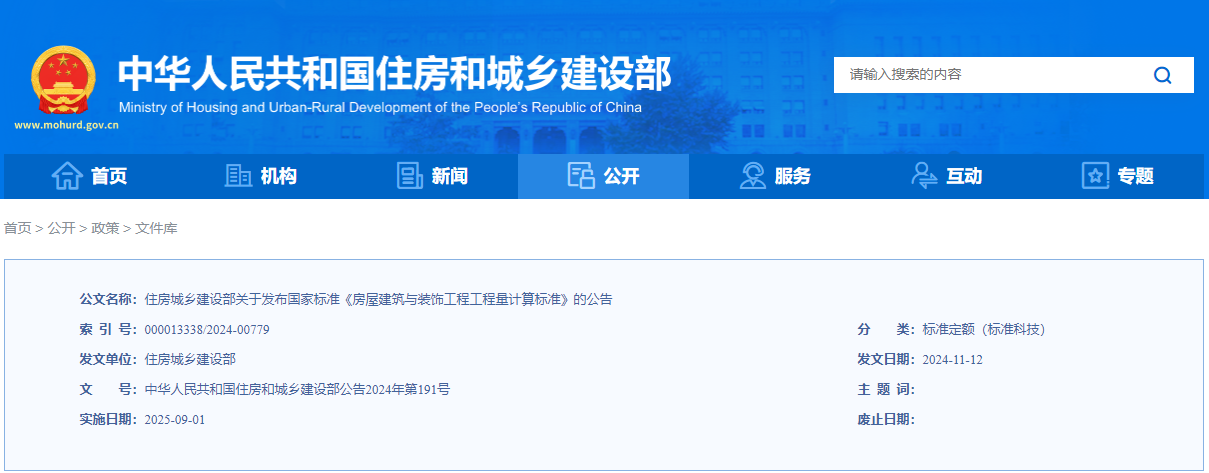Open 政策 breadcrumb link
The height and width of the screenshot is (473, 1209).
[x=105, y=229]
